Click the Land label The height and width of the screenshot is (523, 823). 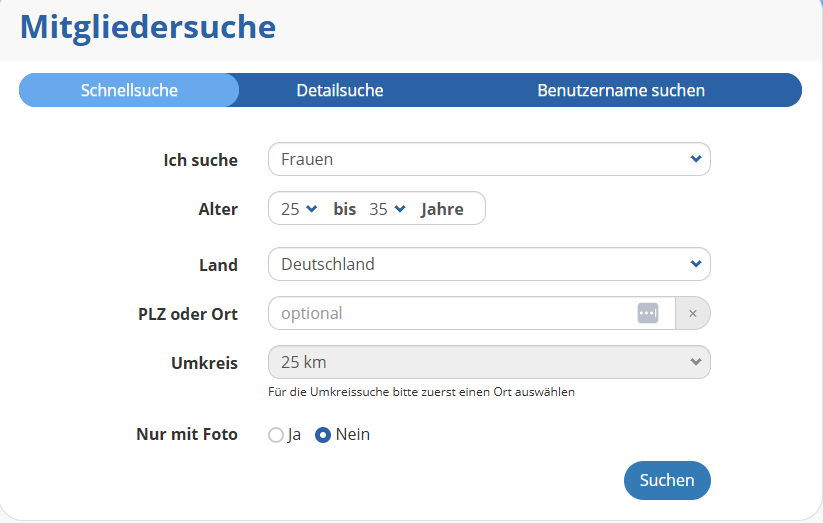click(218, 265)
